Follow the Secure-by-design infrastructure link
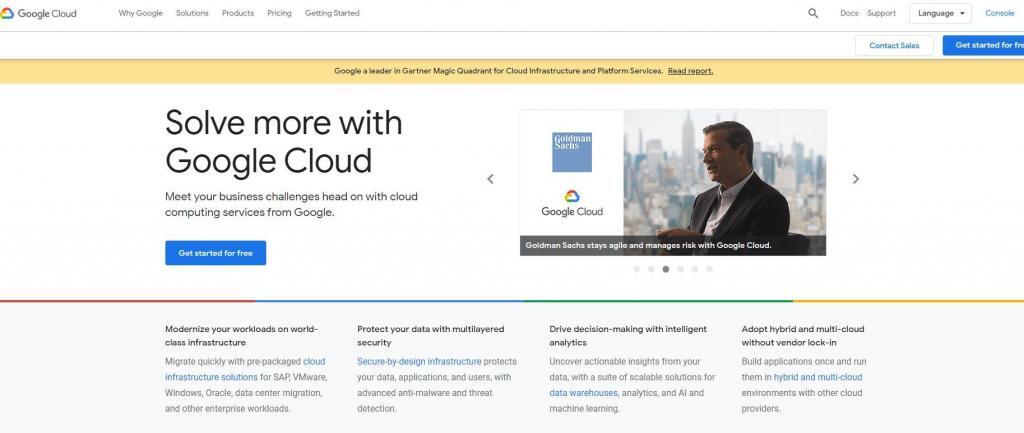The width and height of the screenshot is (1024, 433). [x=419, y=361]
